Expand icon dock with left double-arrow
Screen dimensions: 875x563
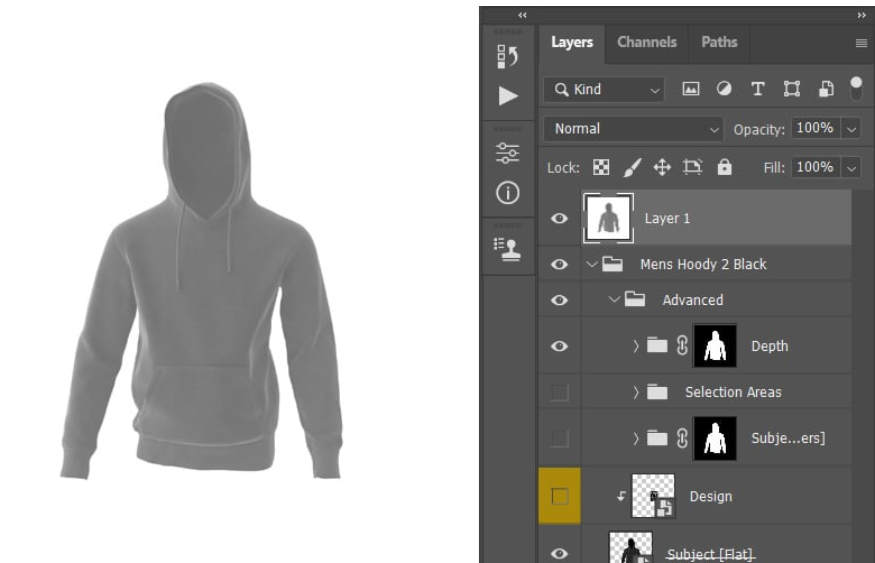(x=522, y=16)
